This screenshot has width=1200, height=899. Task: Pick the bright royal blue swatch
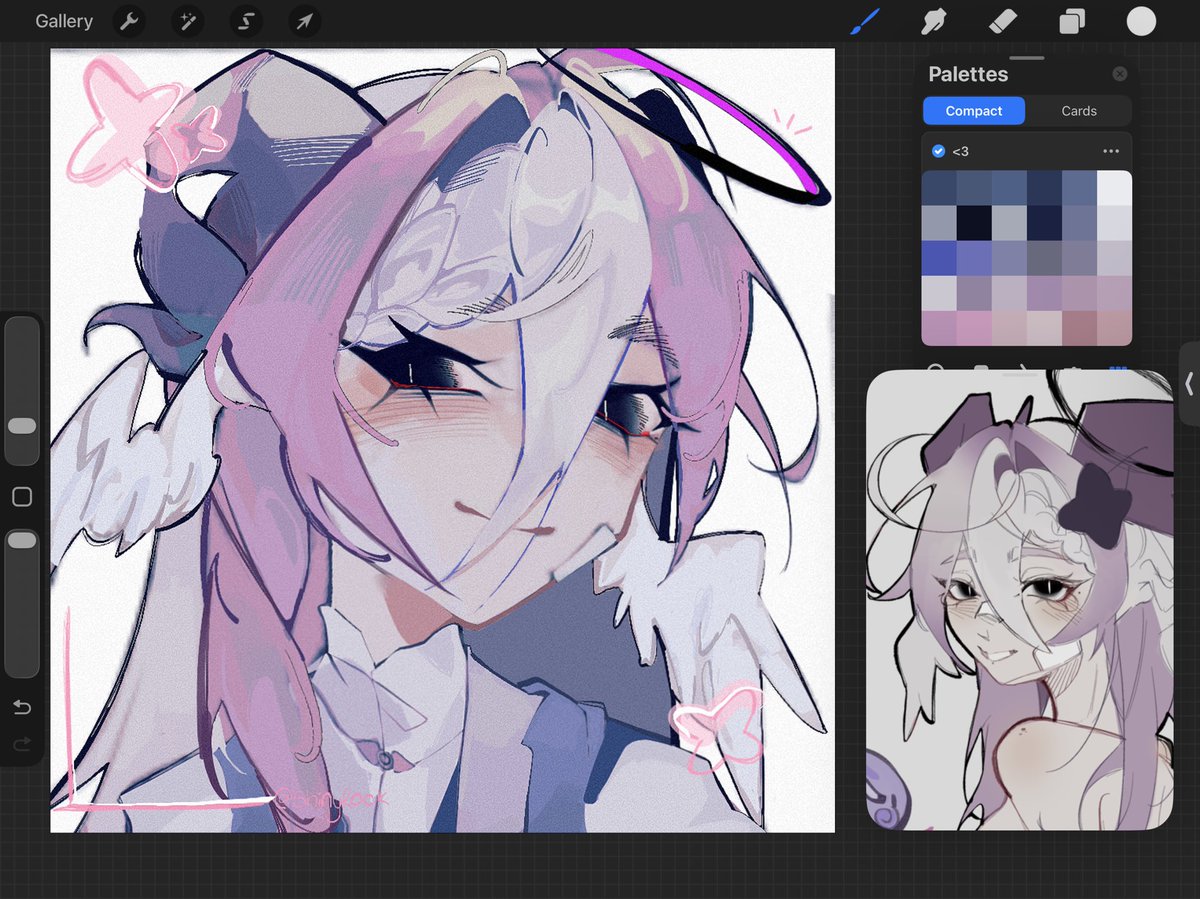point(938,258)
